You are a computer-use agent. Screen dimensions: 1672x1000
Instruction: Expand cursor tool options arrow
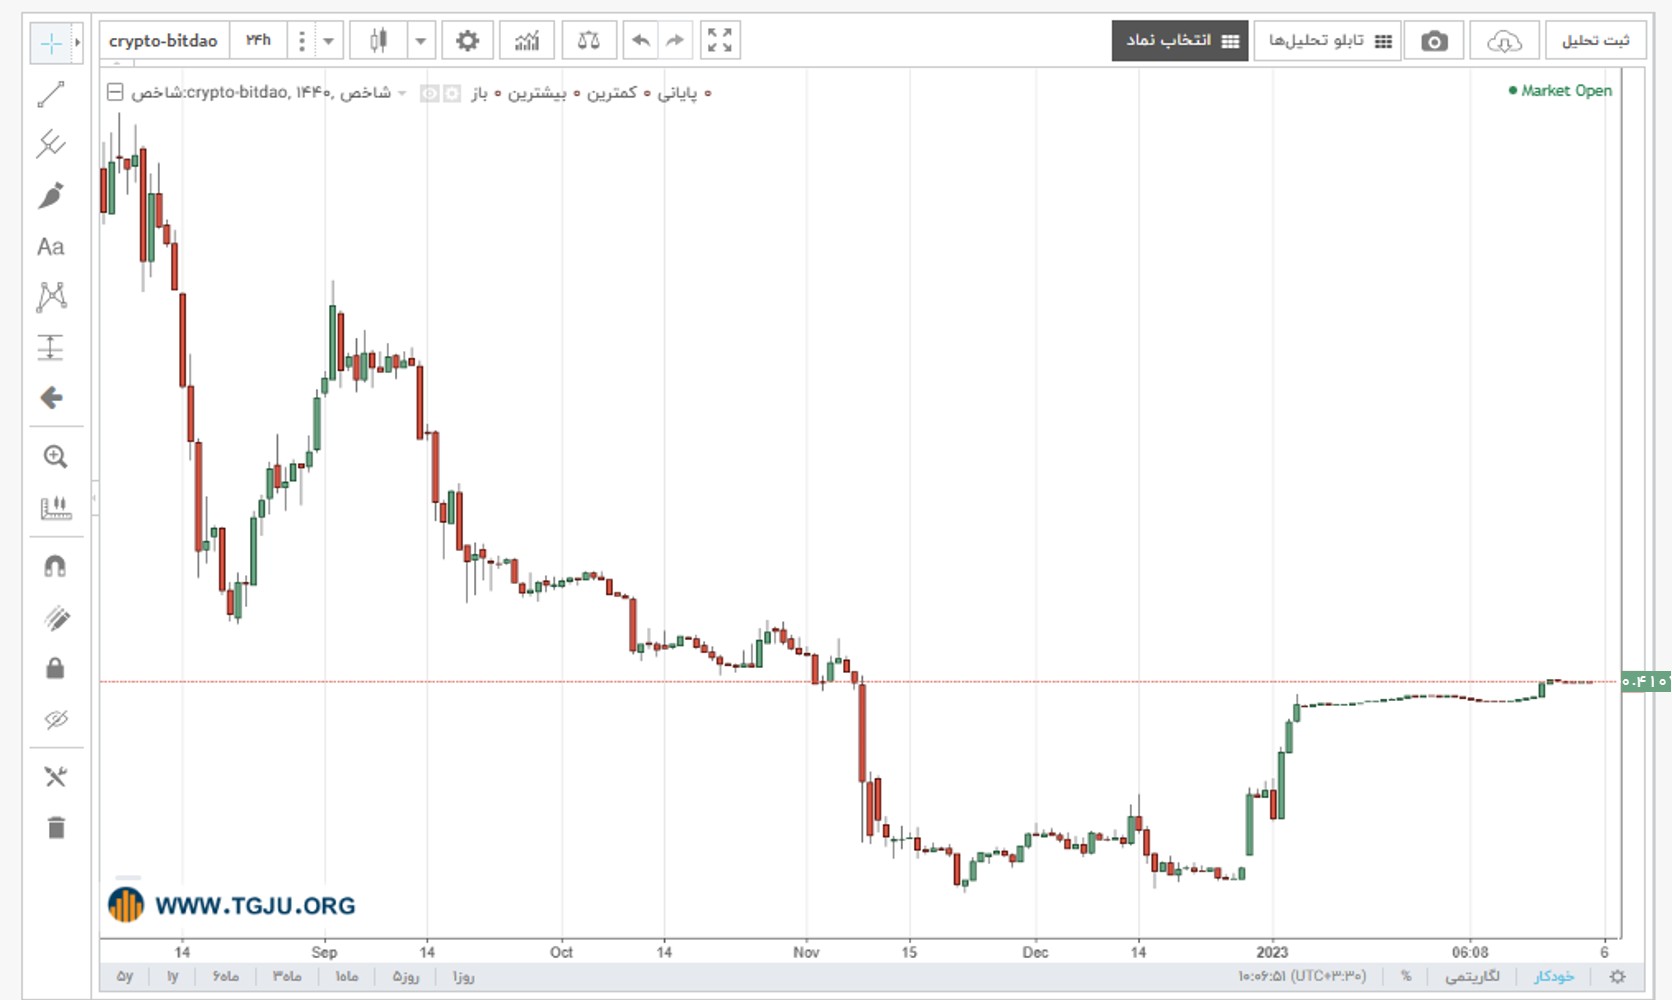77,43
